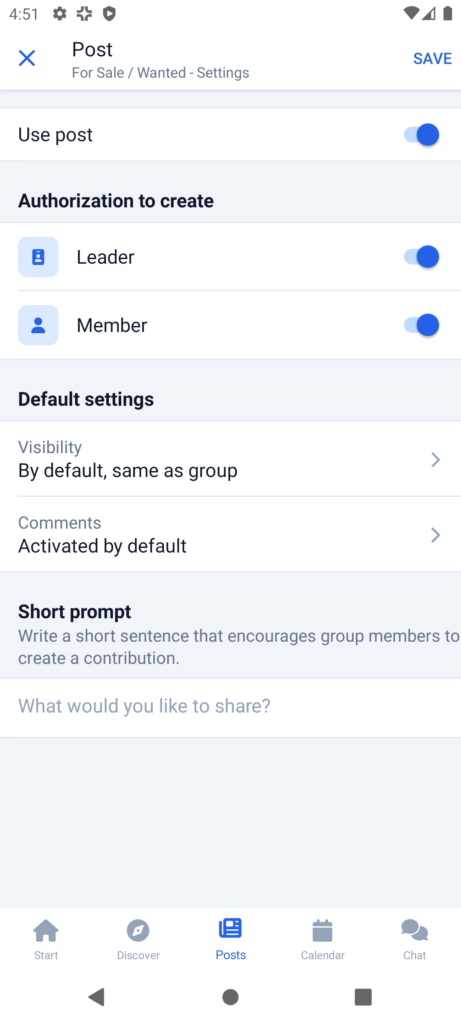Save the post settings

(432, 58)
